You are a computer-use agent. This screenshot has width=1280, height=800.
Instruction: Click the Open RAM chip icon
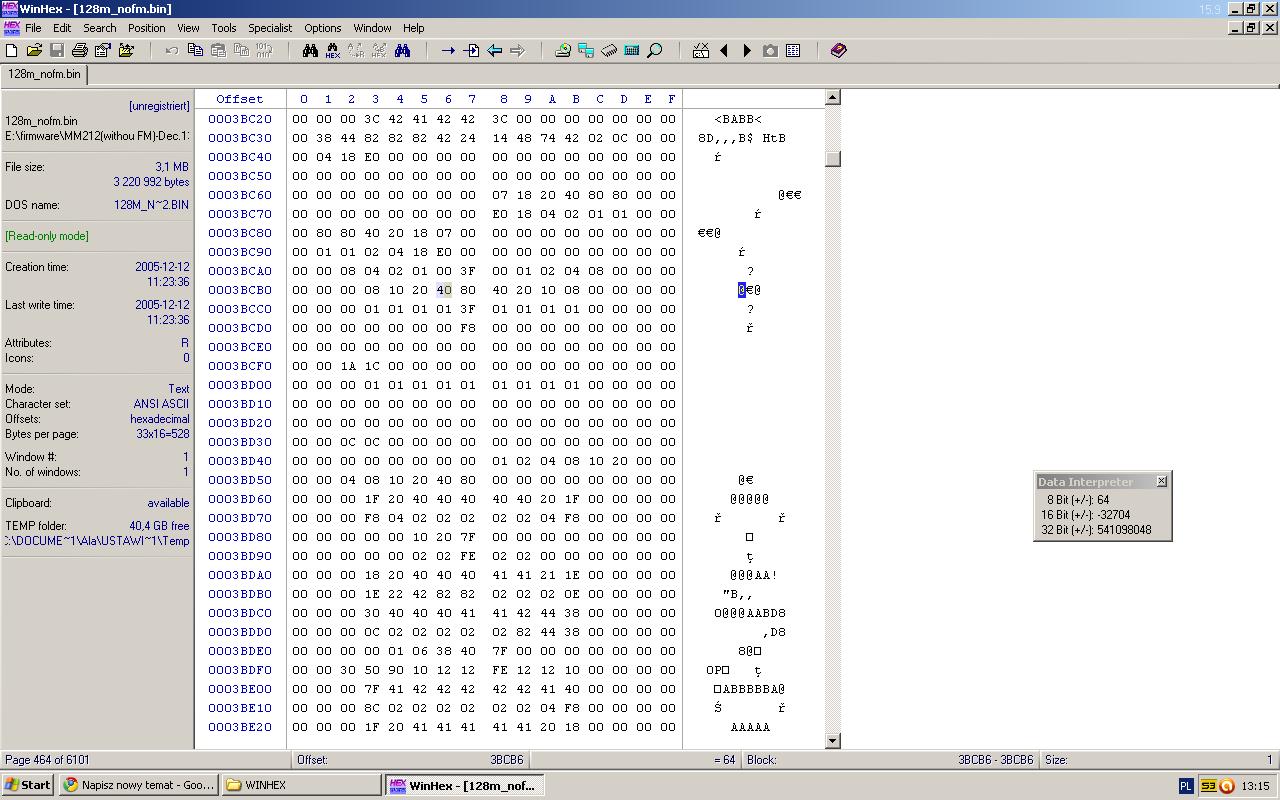[x=609, y=50]
